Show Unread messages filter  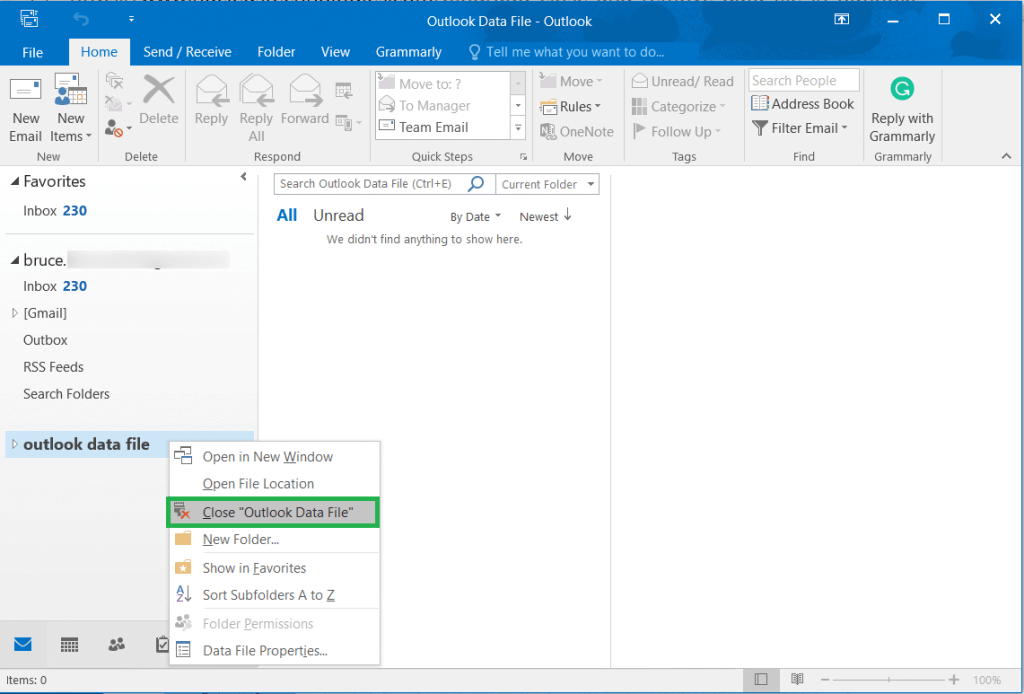338,215
